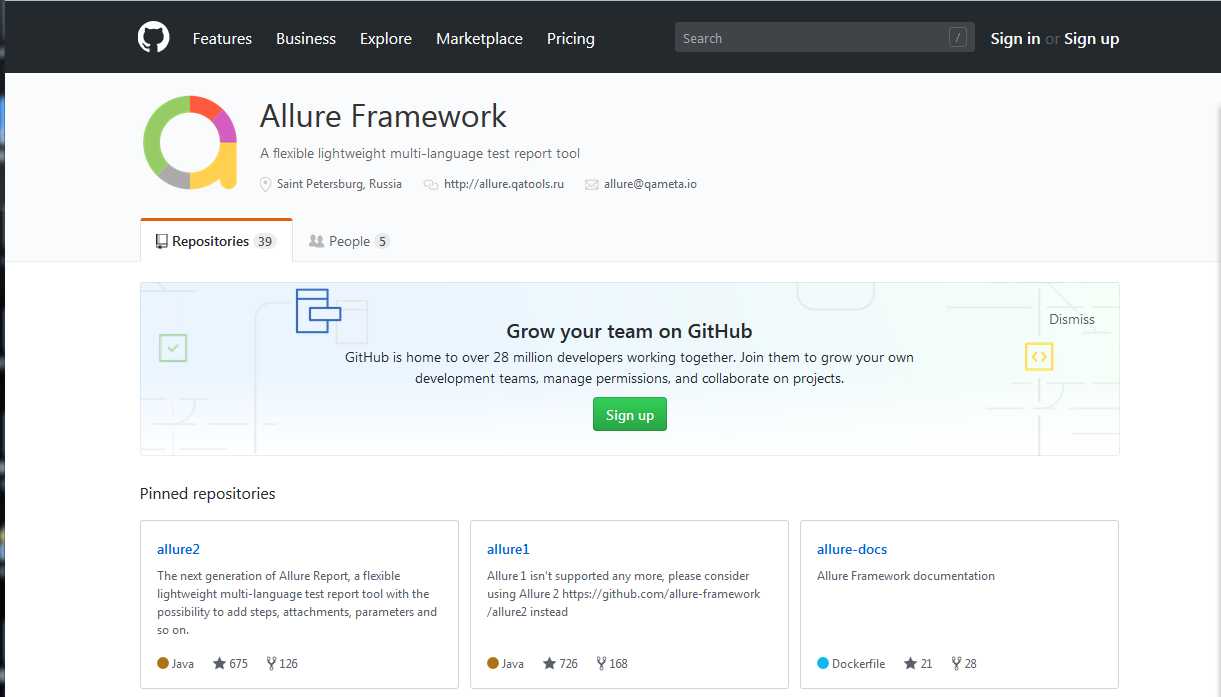Select the Pinned repositories heading
Viewport: 1221px width, 697px height.
tap(207, 493)
